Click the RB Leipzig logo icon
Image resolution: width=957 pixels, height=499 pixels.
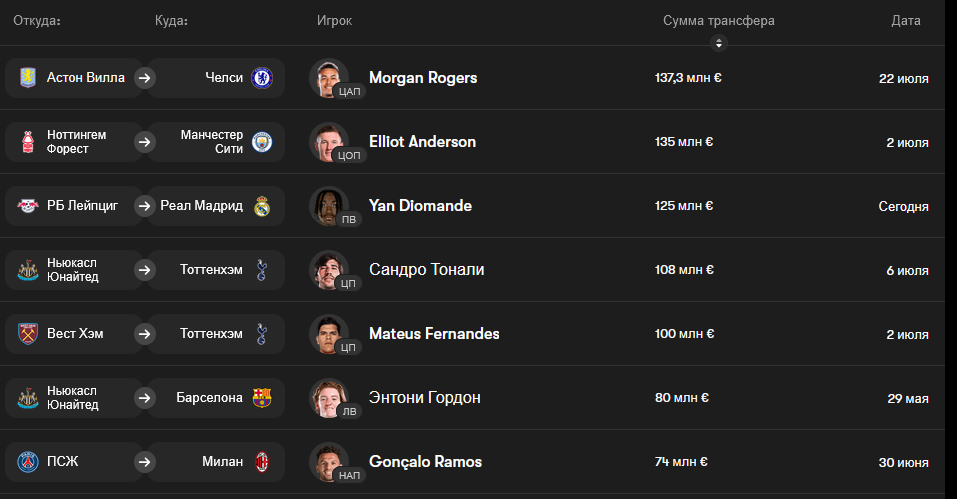(x=28, y=206)
